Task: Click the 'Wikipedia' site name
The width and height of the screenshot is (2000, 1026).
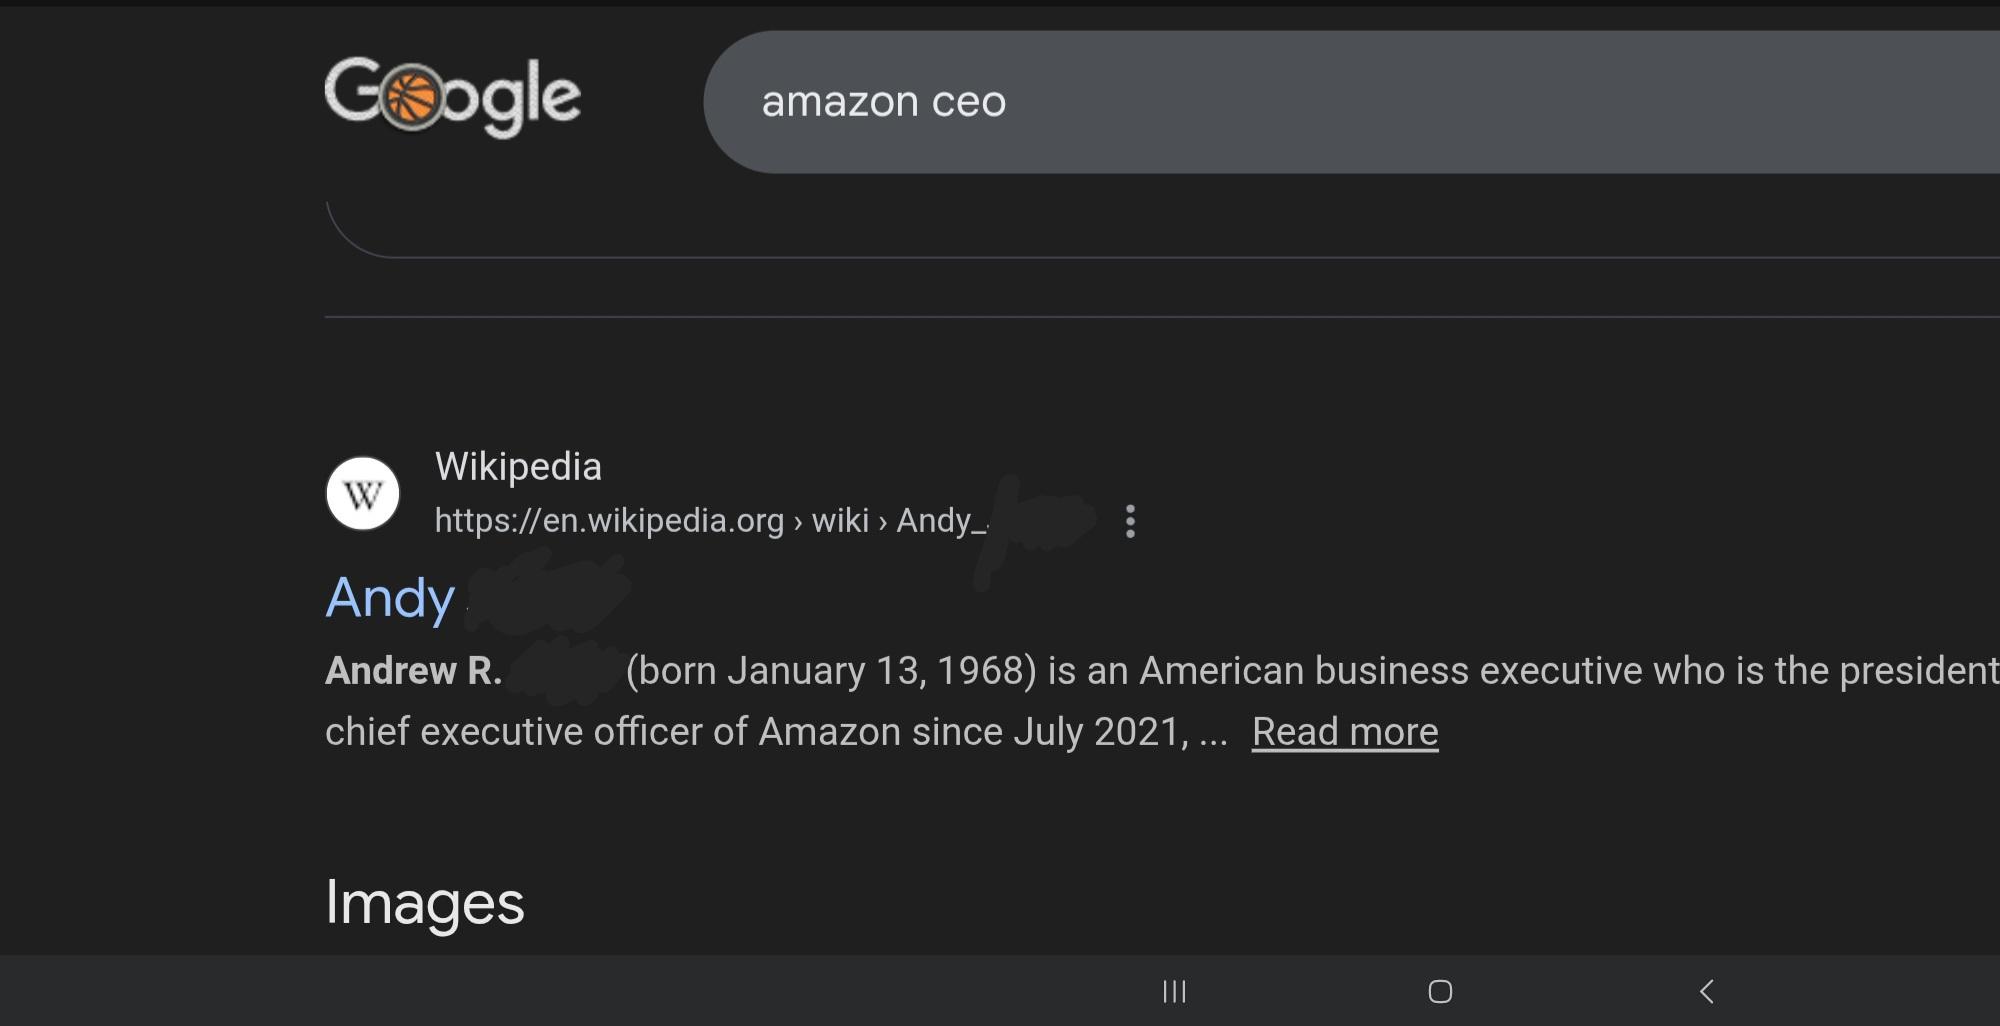Action: click(518, 467)
